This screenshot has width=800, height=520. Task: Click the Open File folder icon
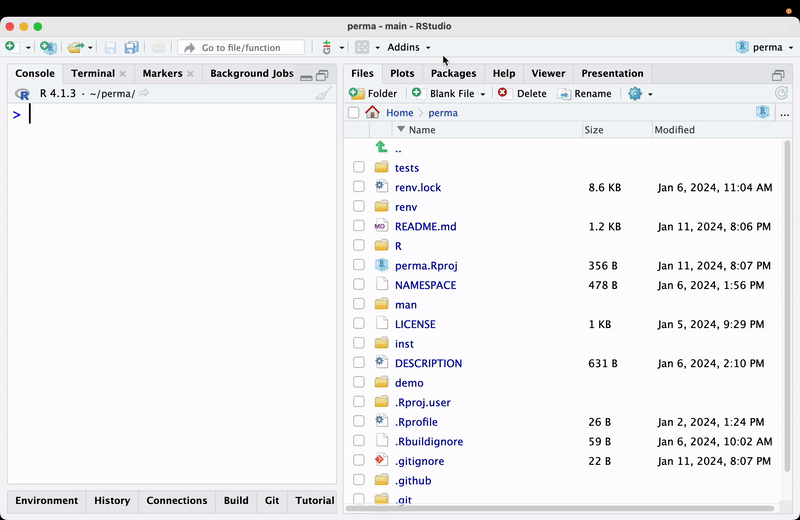76,47
